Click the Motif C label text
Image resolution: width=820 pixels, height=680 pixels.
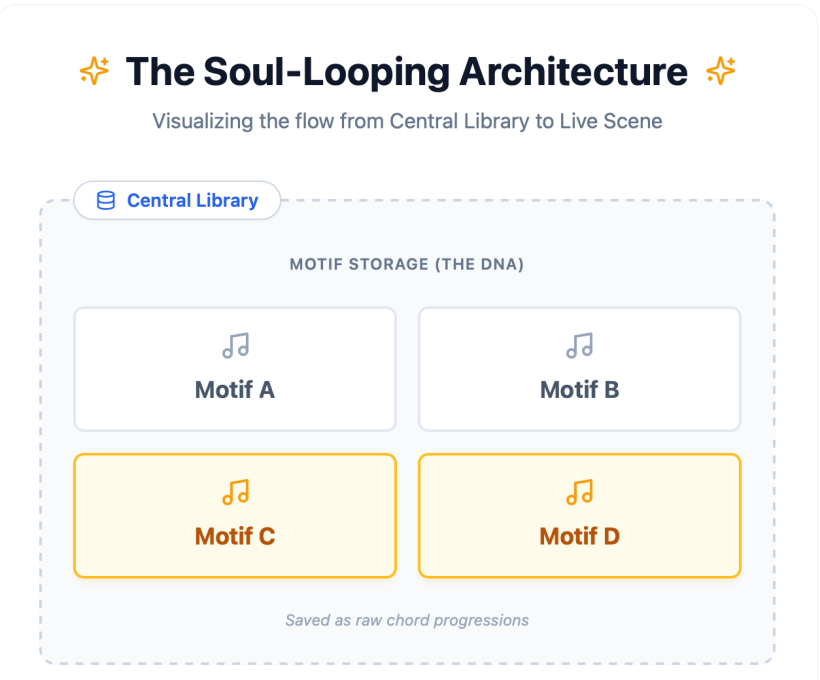tap(235, 536)
